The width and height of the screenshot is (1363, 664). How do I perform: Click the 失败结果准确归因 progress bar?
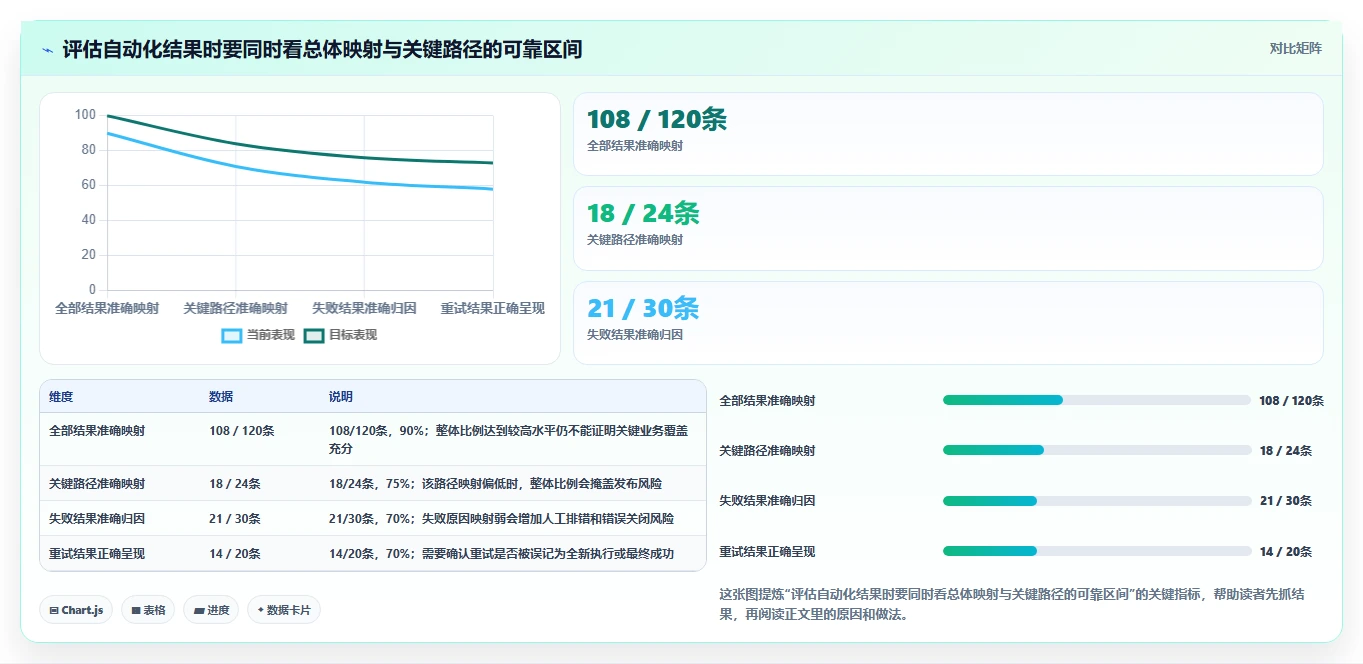coord(1096,501)
